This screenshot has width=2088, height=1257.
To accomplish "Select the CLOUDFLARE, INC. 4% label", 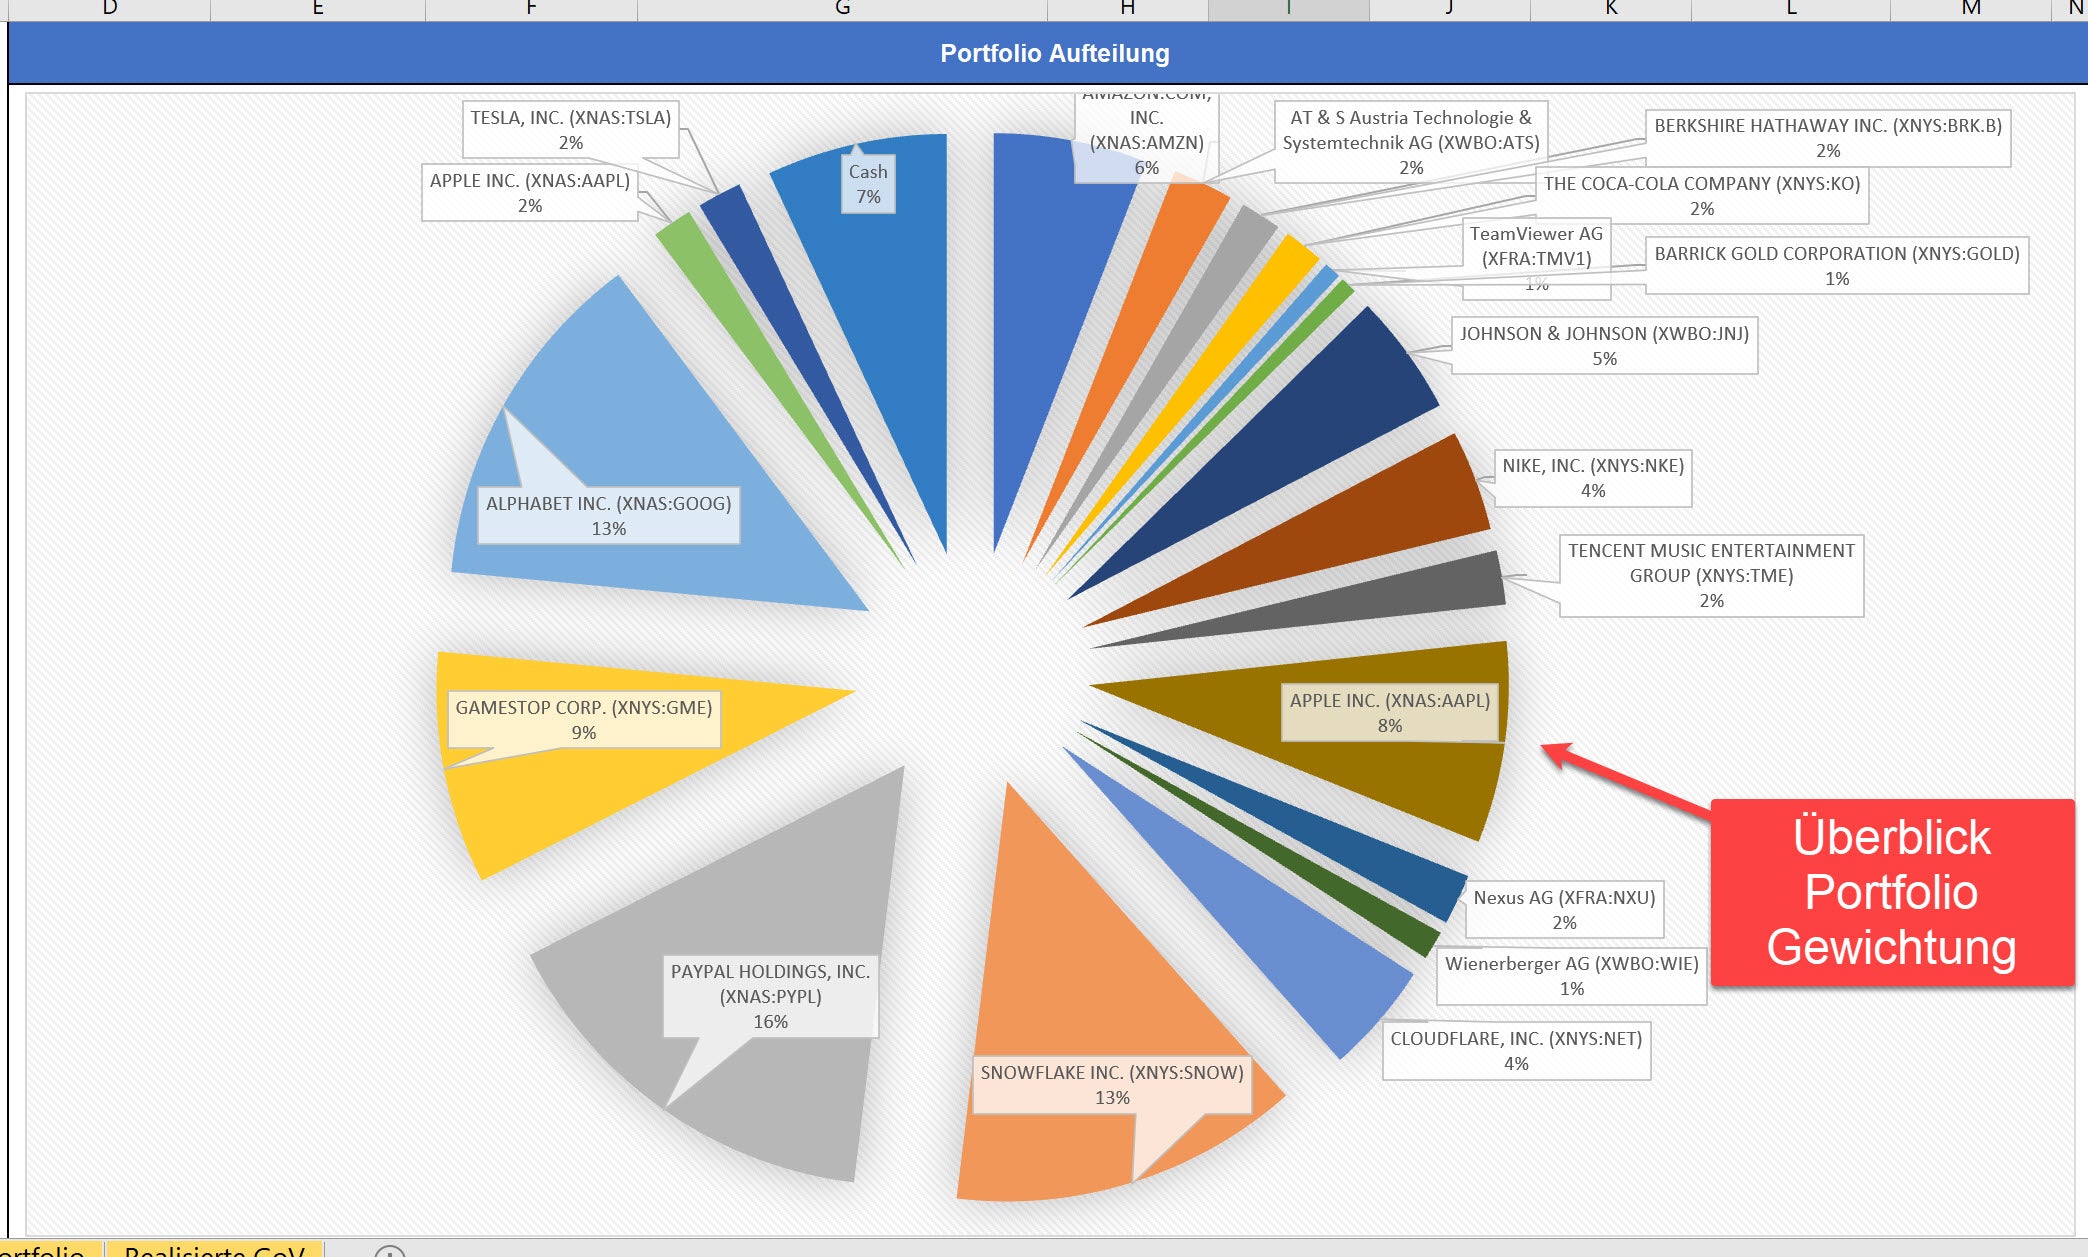I will pyautogui.click(x=1516, y=1051).
